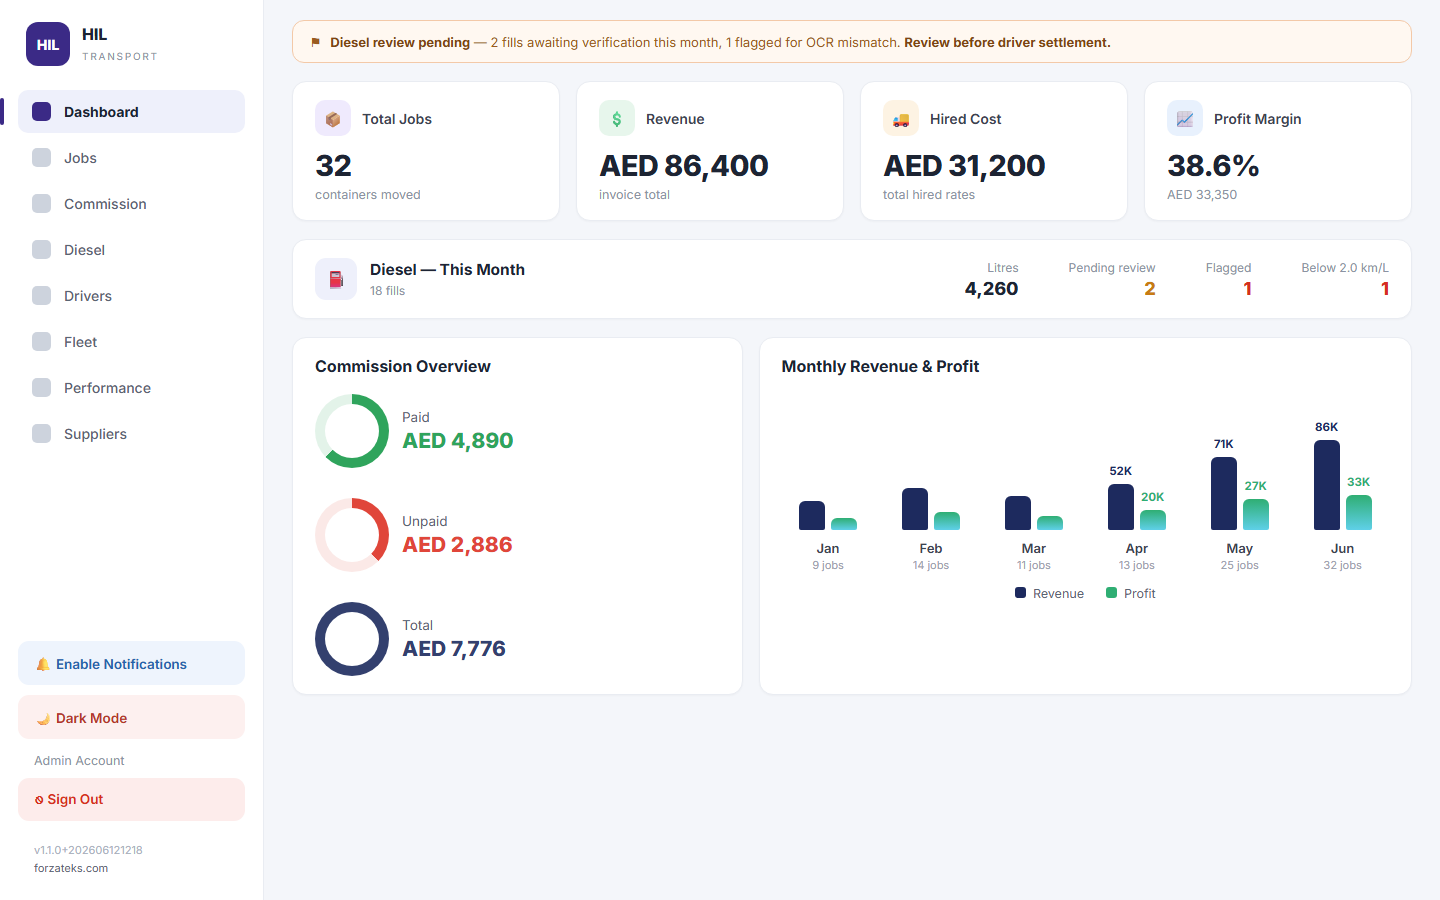Enable Notifications button
The image size is (1440, 900).
[x=131, y=663]
